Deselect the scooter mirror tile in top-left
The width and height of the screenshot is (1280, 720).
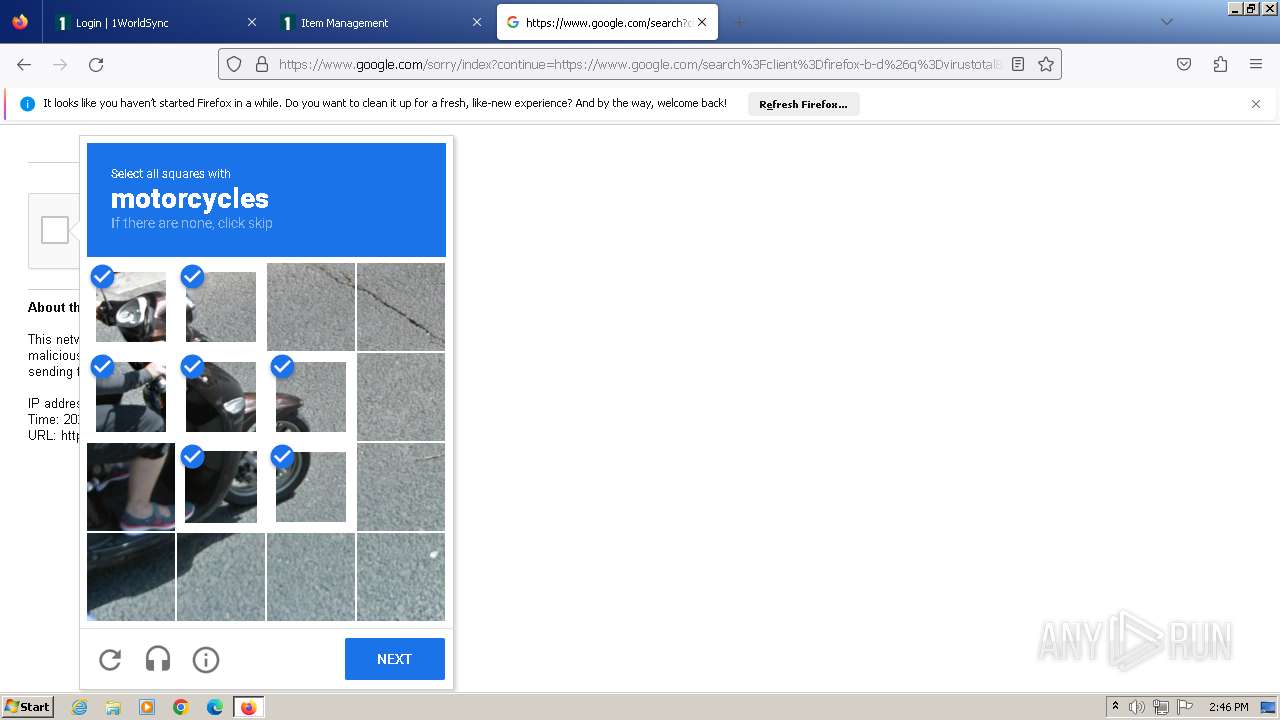click(131, 307)
